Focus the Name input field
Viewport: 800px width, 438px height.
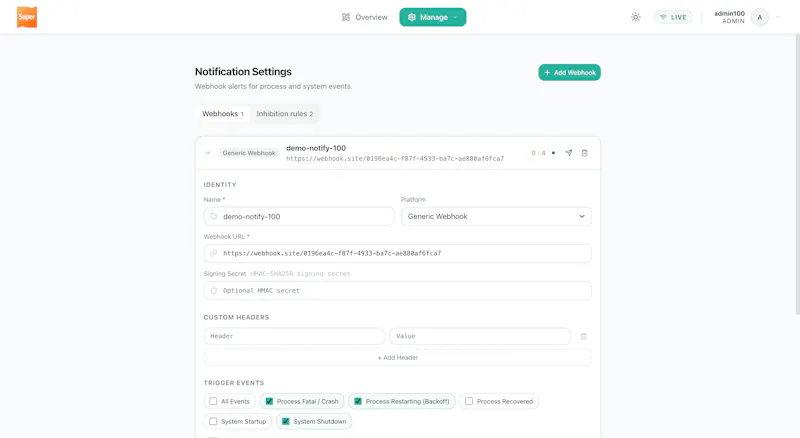[x=299, y=216]
